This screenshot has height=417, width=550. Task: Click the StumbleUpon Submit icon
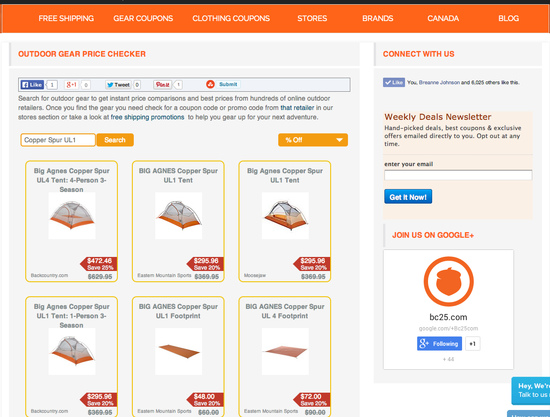210,84
